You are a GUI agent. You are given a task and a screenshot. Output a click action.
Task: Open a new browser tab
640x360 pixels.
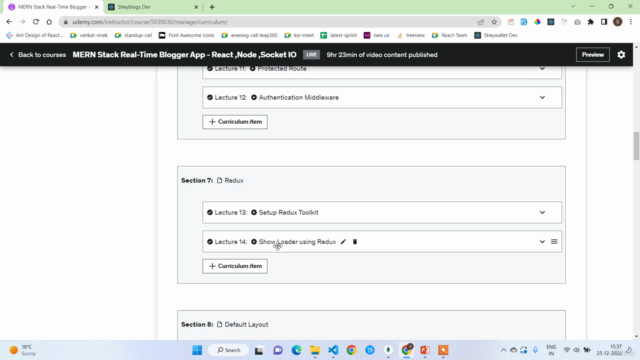[x=212, y=7]
